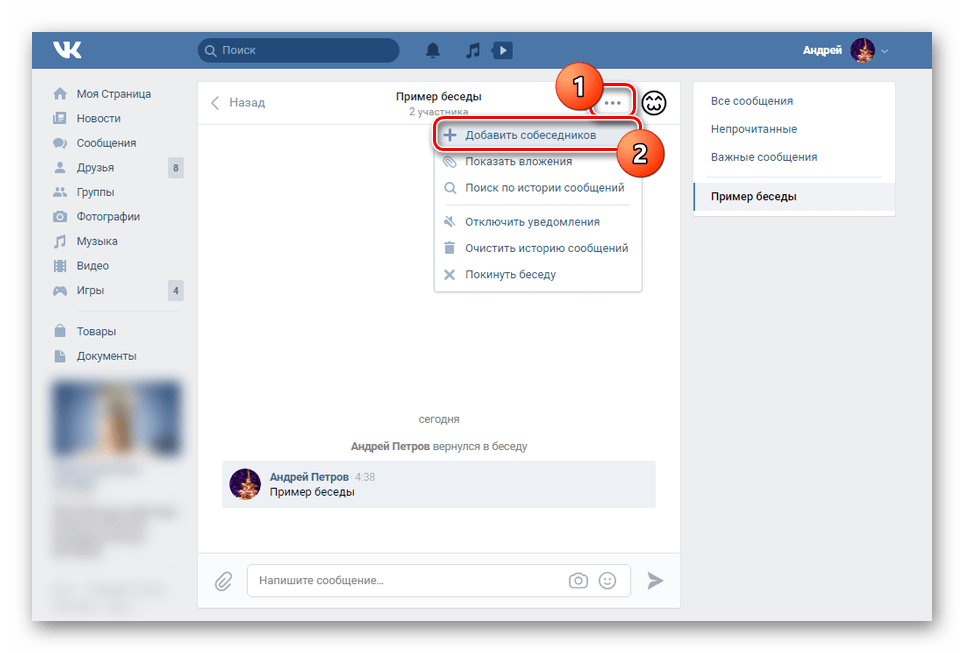This screenshot has width=964, height=653.
Task: Click message timestamp 4:38
Action: [365, 477]
